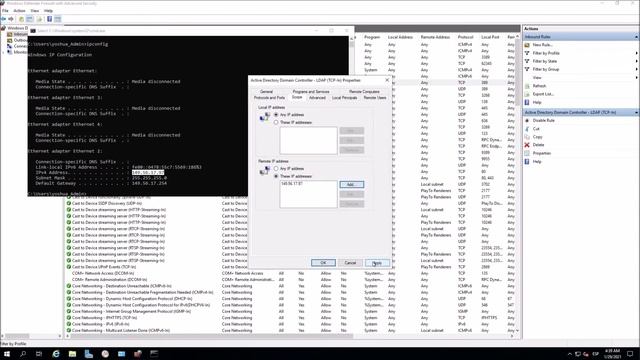The width and height of the screenshot is (640, 360).
Task: Collapse the Active Directory Domain Controller actions section
Action: click(x=636, y=112)
